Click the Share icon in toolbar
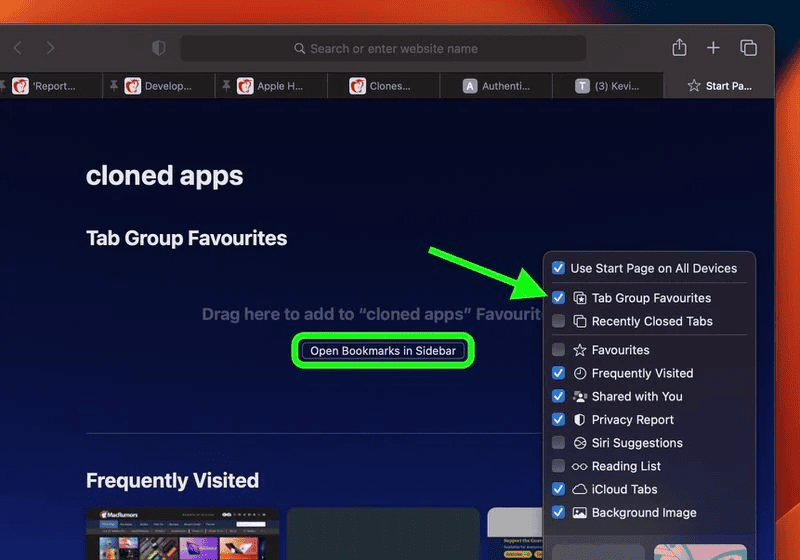This screenshot has height=560, width=800. (x=679, y=48)
